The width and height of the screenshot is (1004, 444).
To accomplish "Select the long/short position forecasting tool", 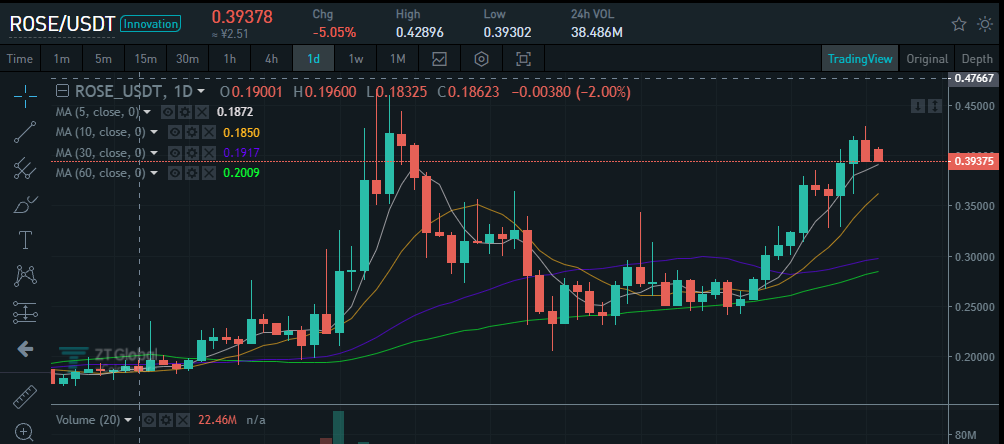I will coord(25,313).
